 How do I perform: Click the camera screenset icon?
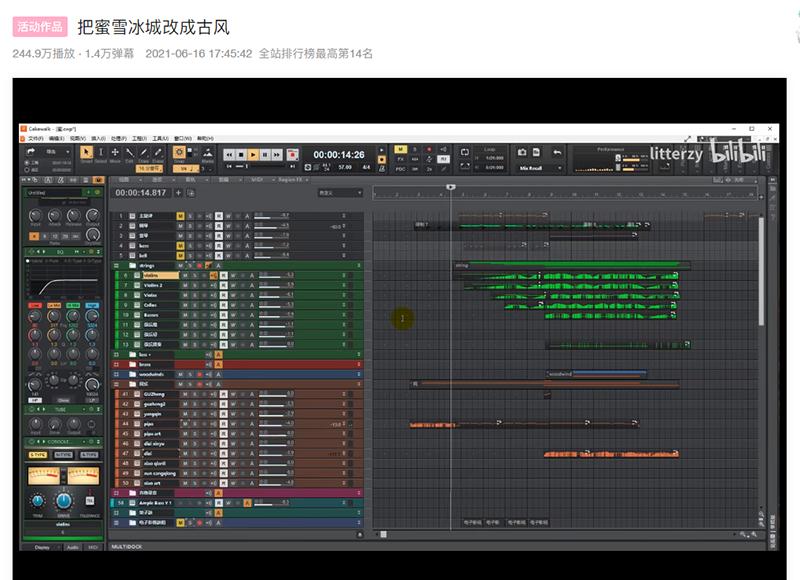coord(522,153)
